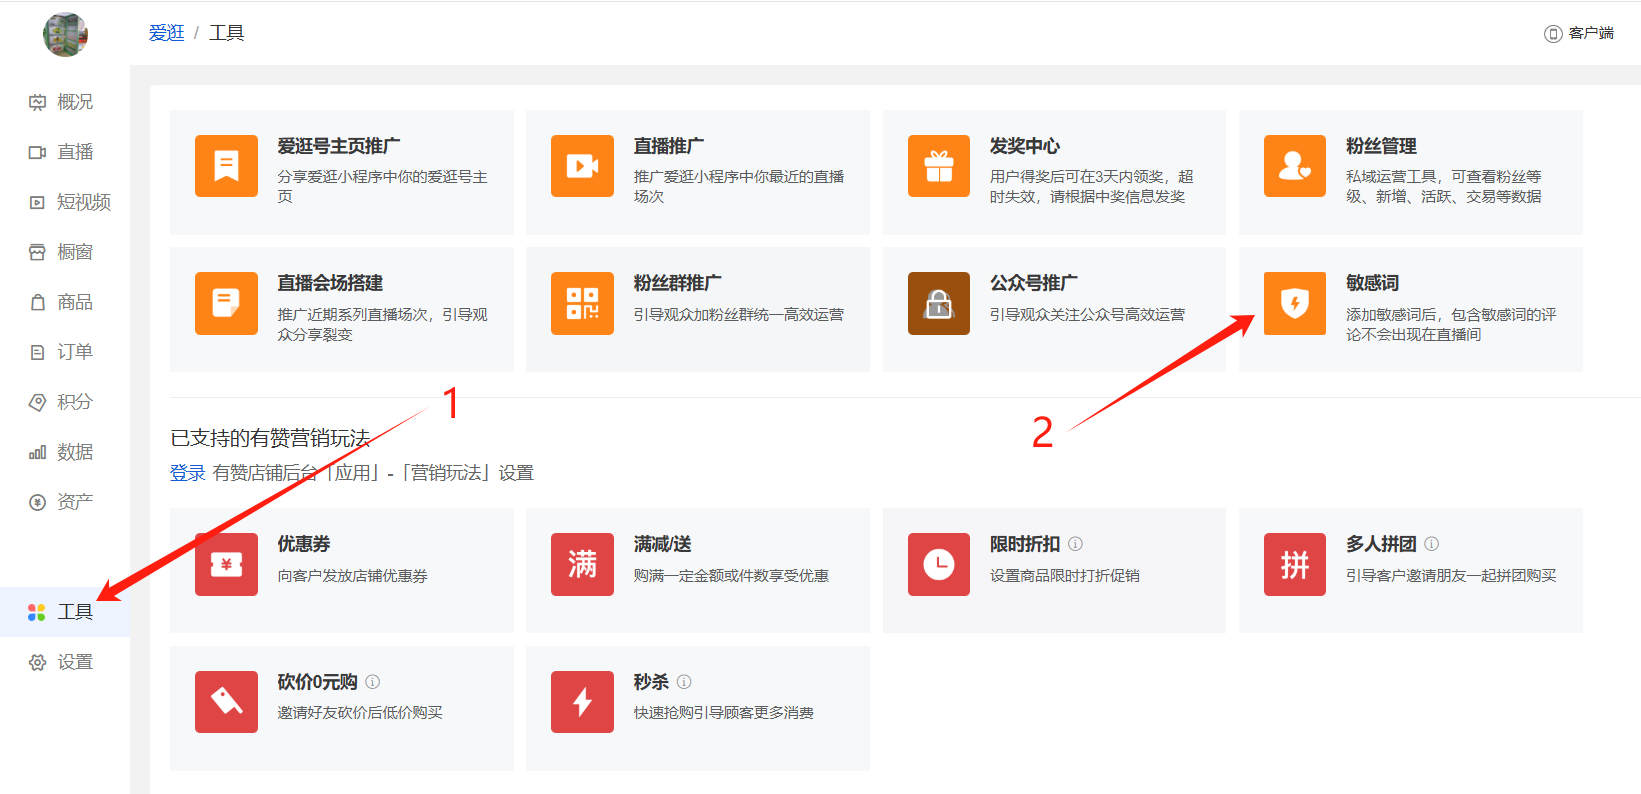The width and height of the screenshot is (1641, 794).
Task: Select 积分 in the sidebar
Action: pyautogui.click(x=75, y=402)
